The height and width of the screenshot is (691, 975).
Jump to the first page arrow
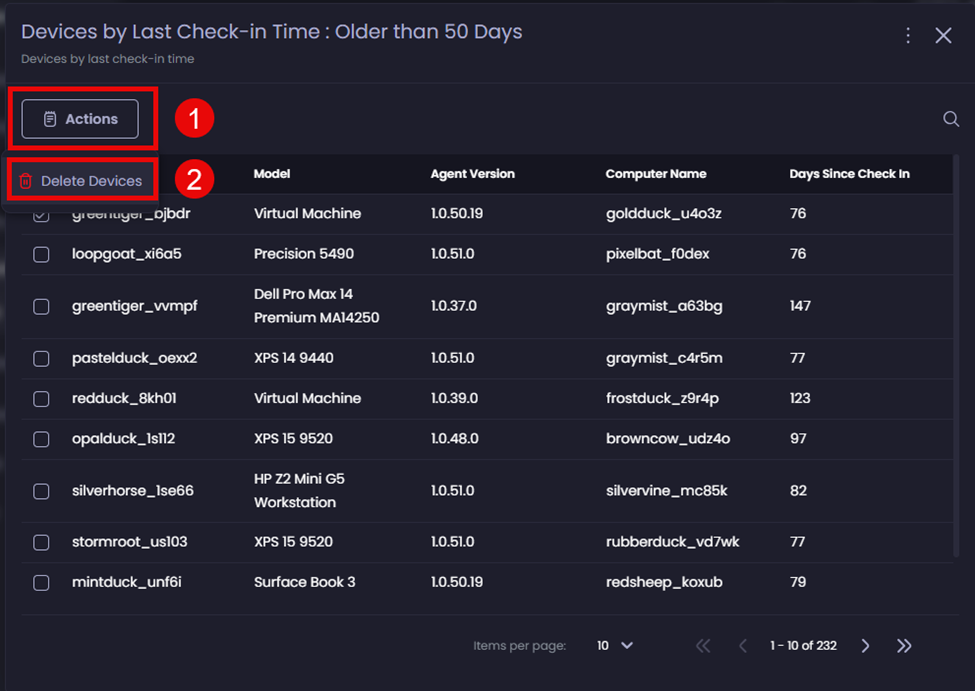(x=703, y=646)
